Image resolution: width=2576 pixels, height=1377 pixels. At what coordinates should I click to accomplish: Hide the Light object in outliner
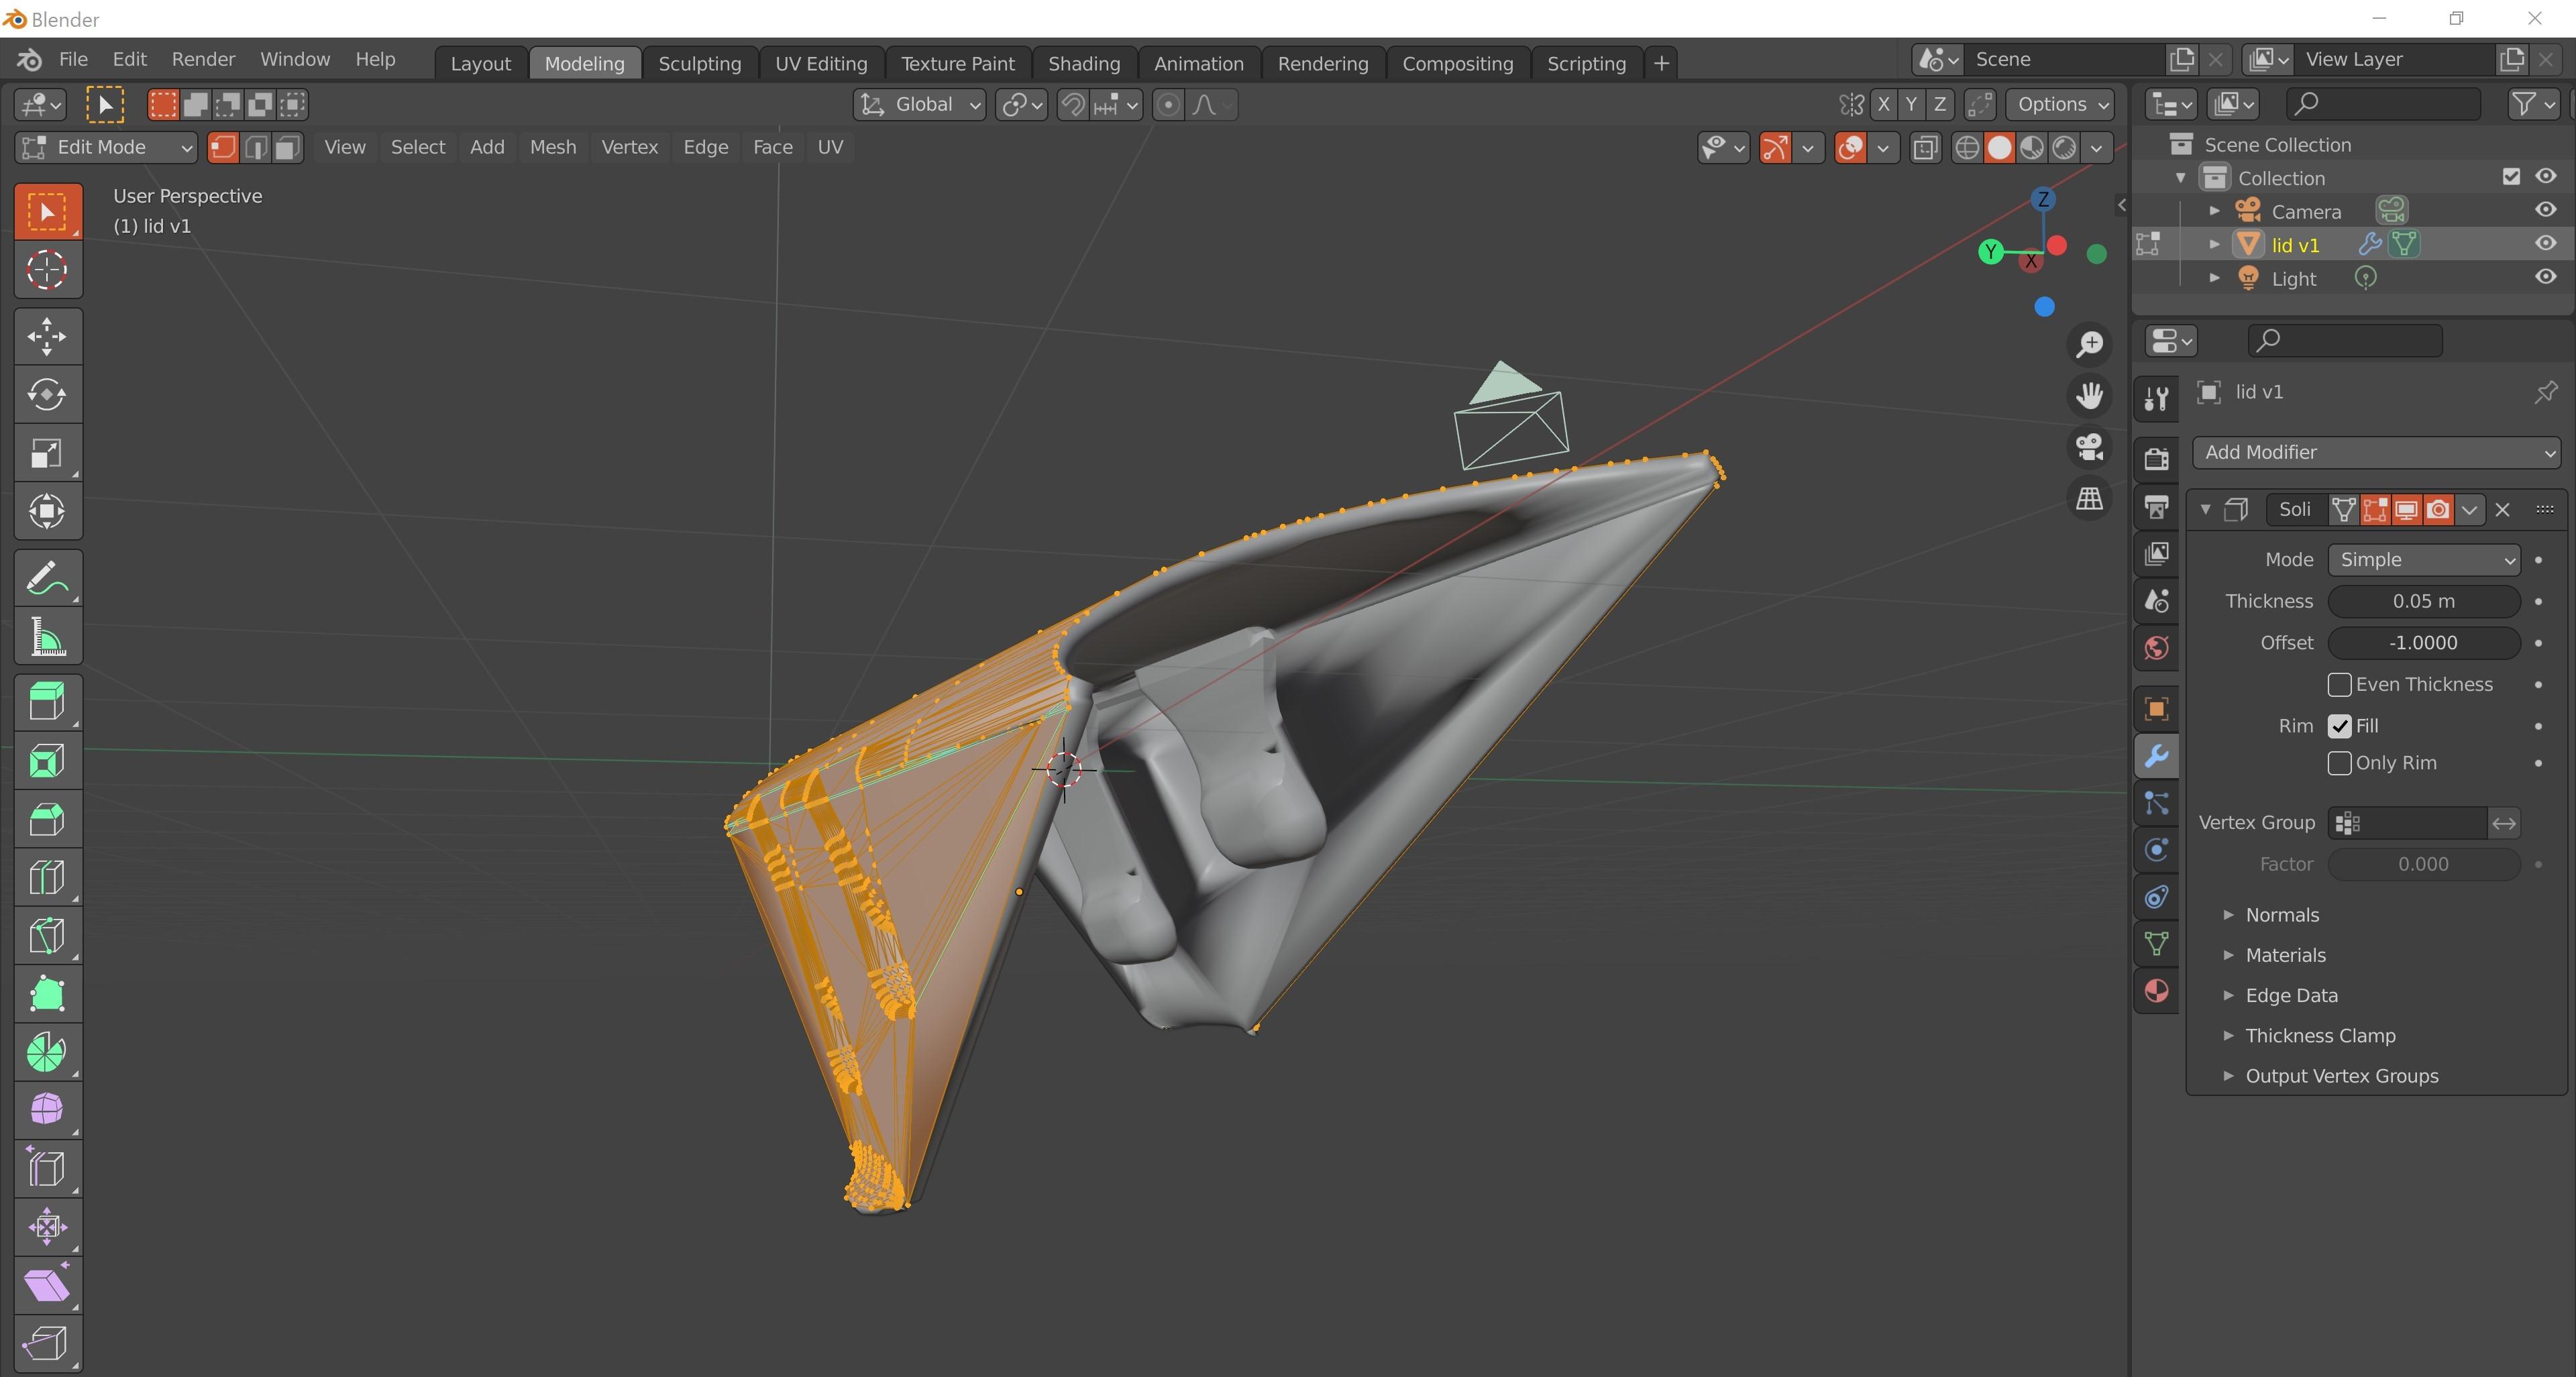click(2545, 278)
